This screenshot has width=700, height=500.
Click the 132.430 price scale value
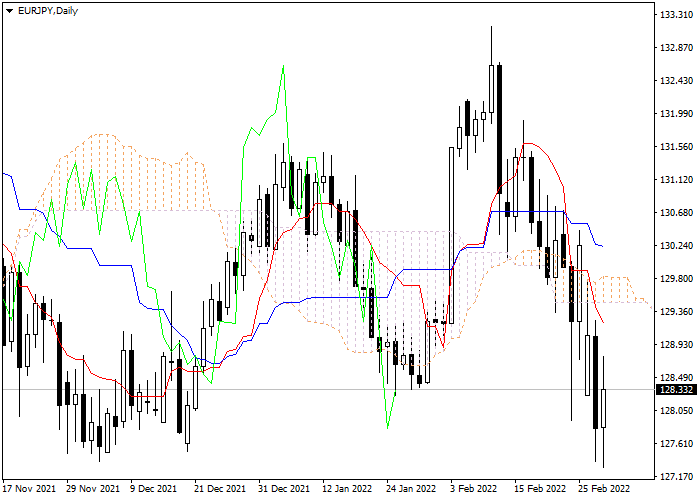click(x=676, y=81)
